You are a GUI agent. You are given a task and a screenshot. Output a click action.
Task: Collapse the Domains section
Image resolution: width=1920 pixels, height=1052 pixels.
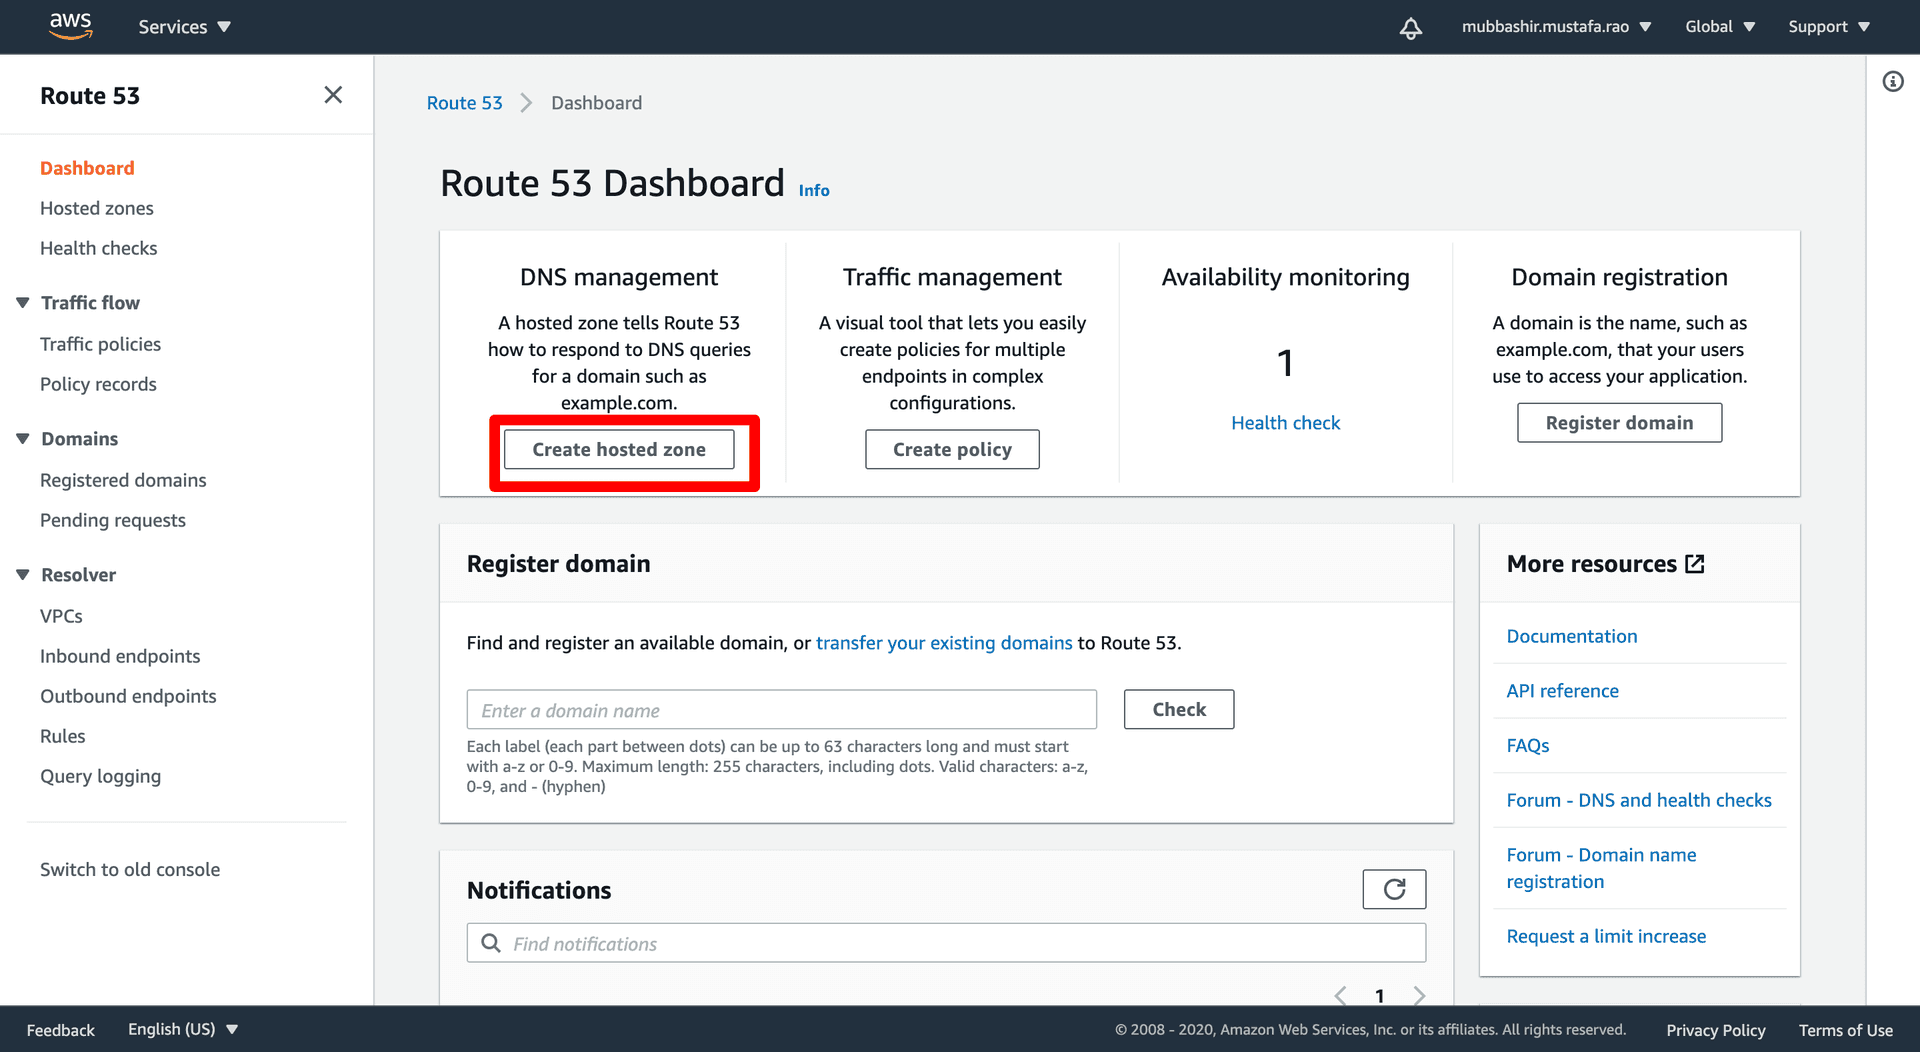23,439
